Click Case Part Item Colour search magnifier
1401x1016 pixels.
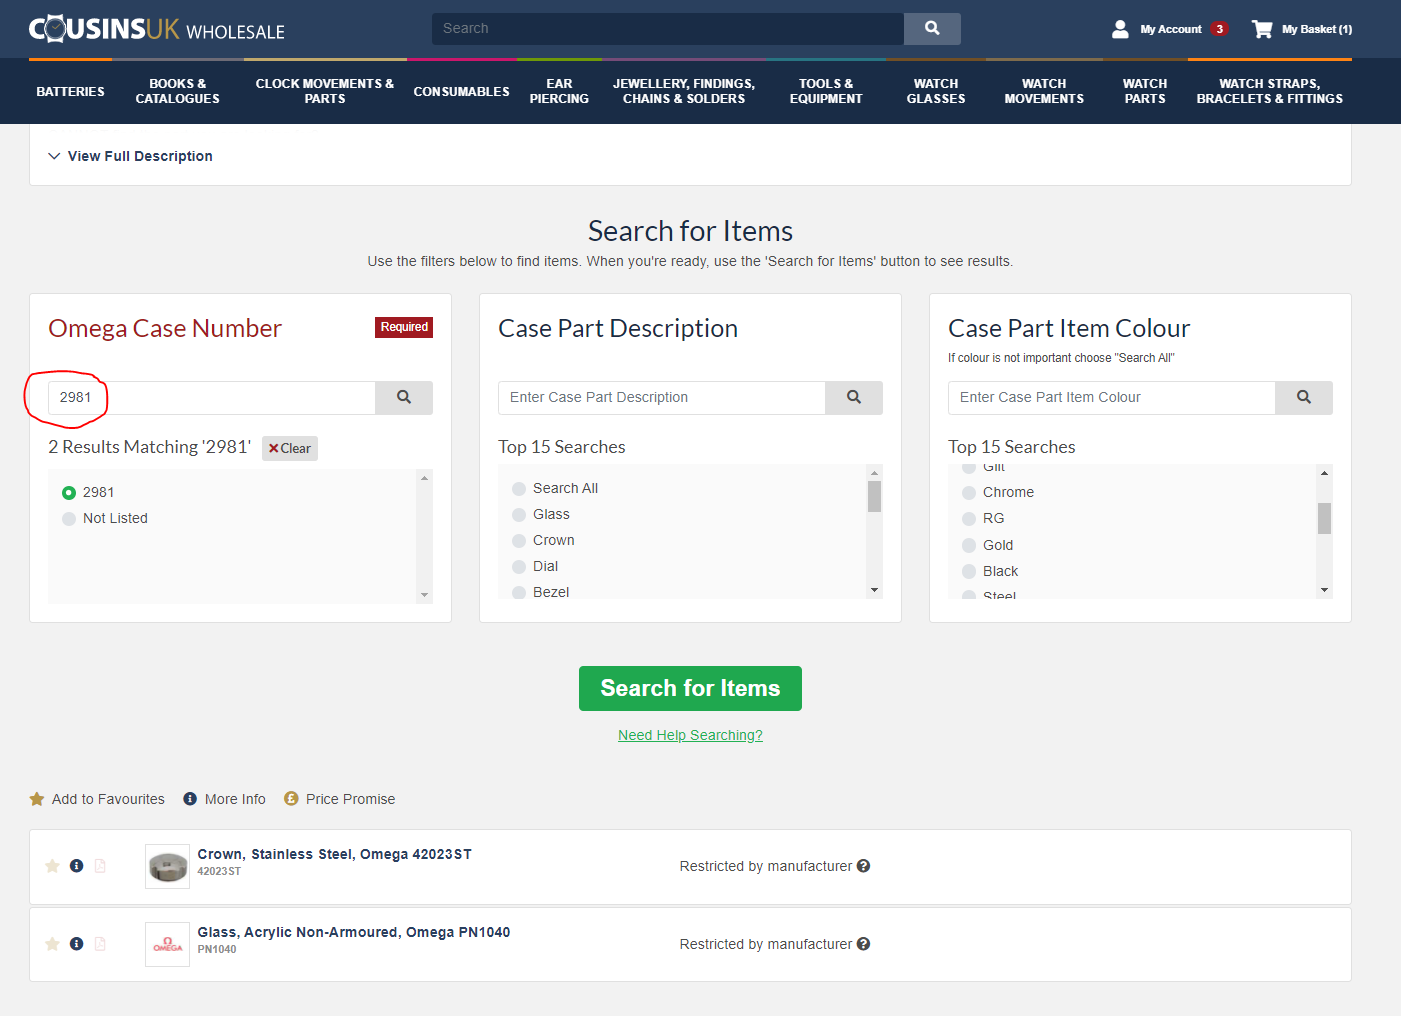pos(1304,397)
